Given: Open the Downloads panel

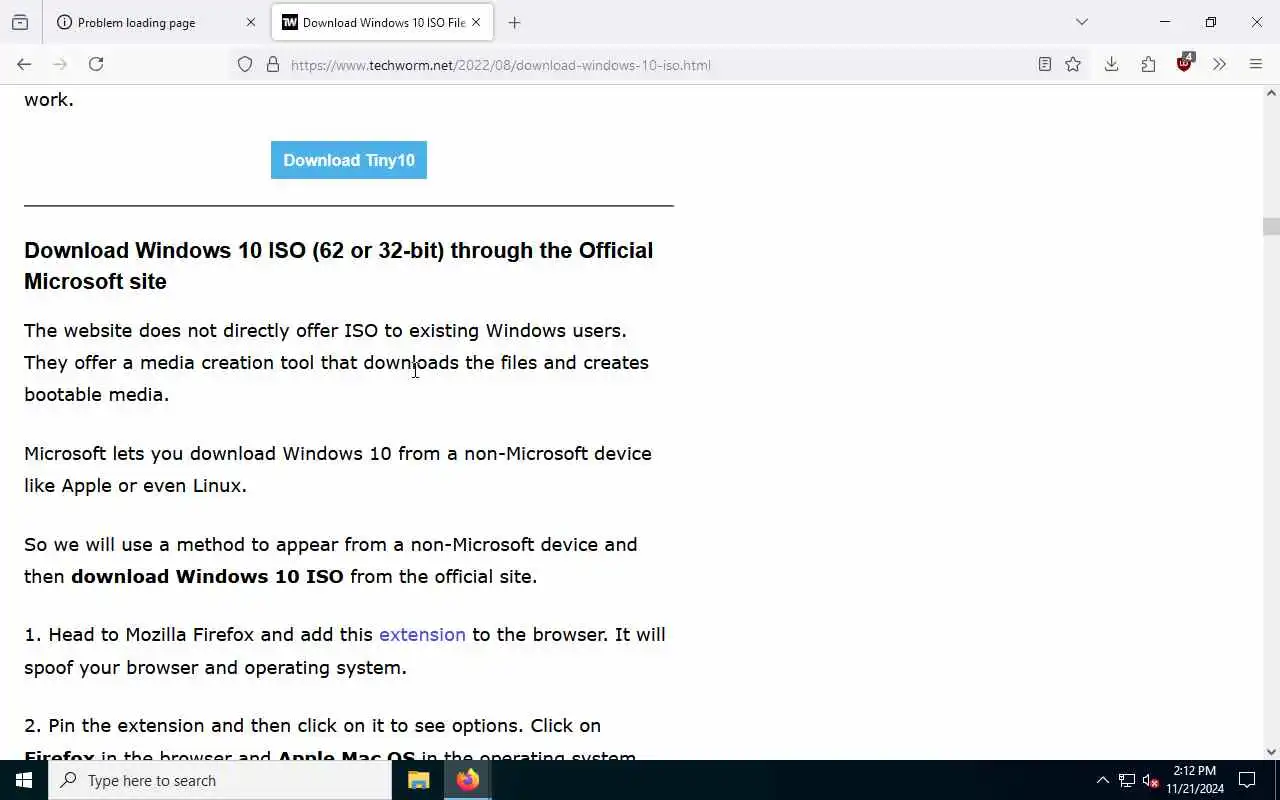Looking at the screenshot, I should [x=1111, y=64].
